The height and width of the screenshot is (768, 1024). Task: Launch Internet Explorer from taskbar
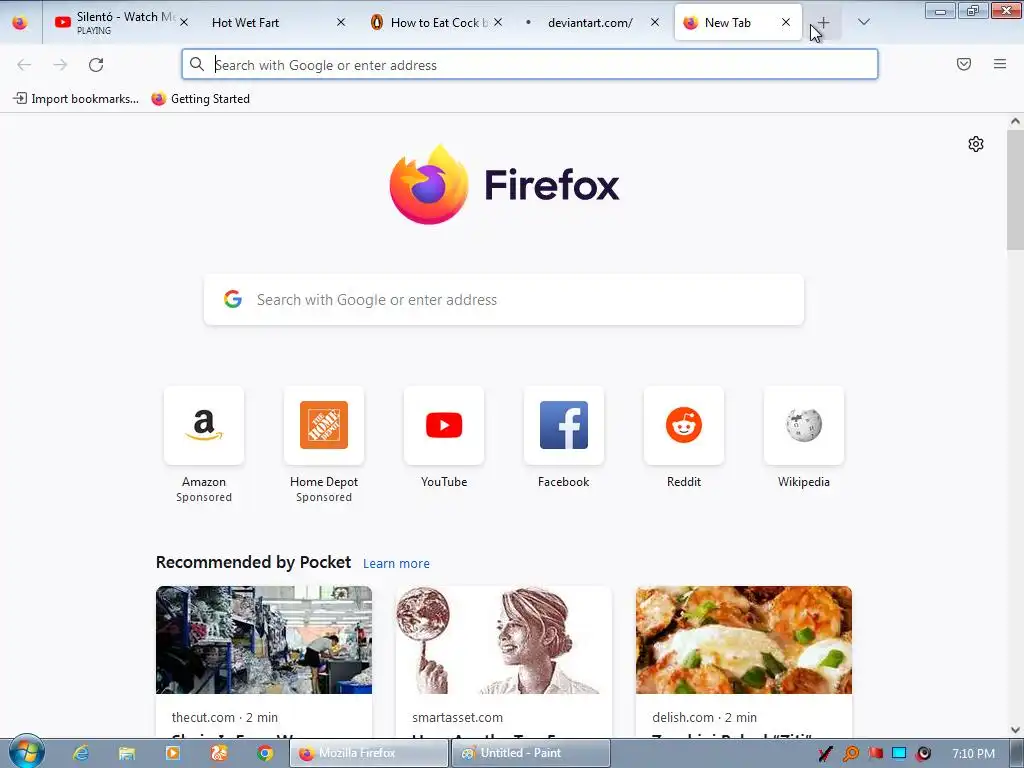[x=81, y=753]
